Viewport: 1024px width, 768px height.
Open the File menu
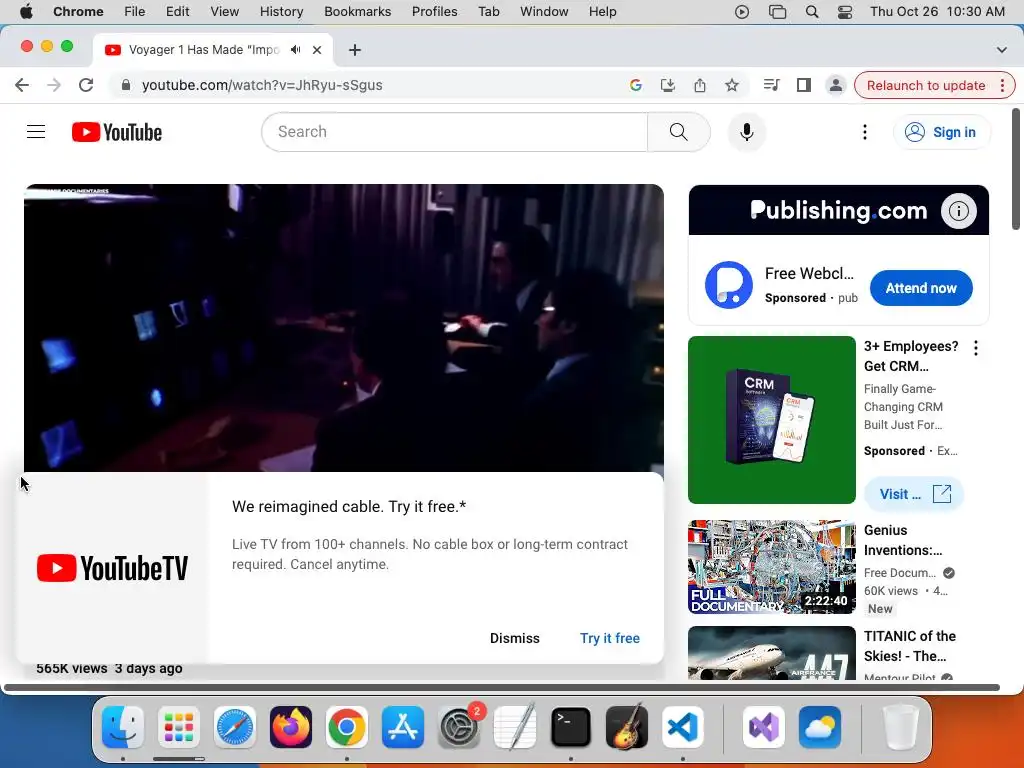point(135,11)
